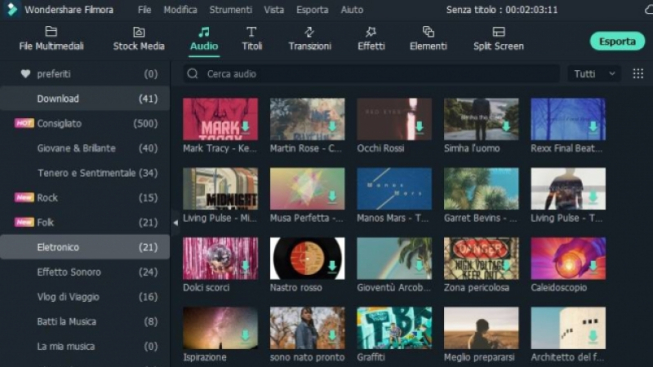Download the Occhi Rossi track
The height and width of the screenshot is (367, 653).
[x=419, y=127]
